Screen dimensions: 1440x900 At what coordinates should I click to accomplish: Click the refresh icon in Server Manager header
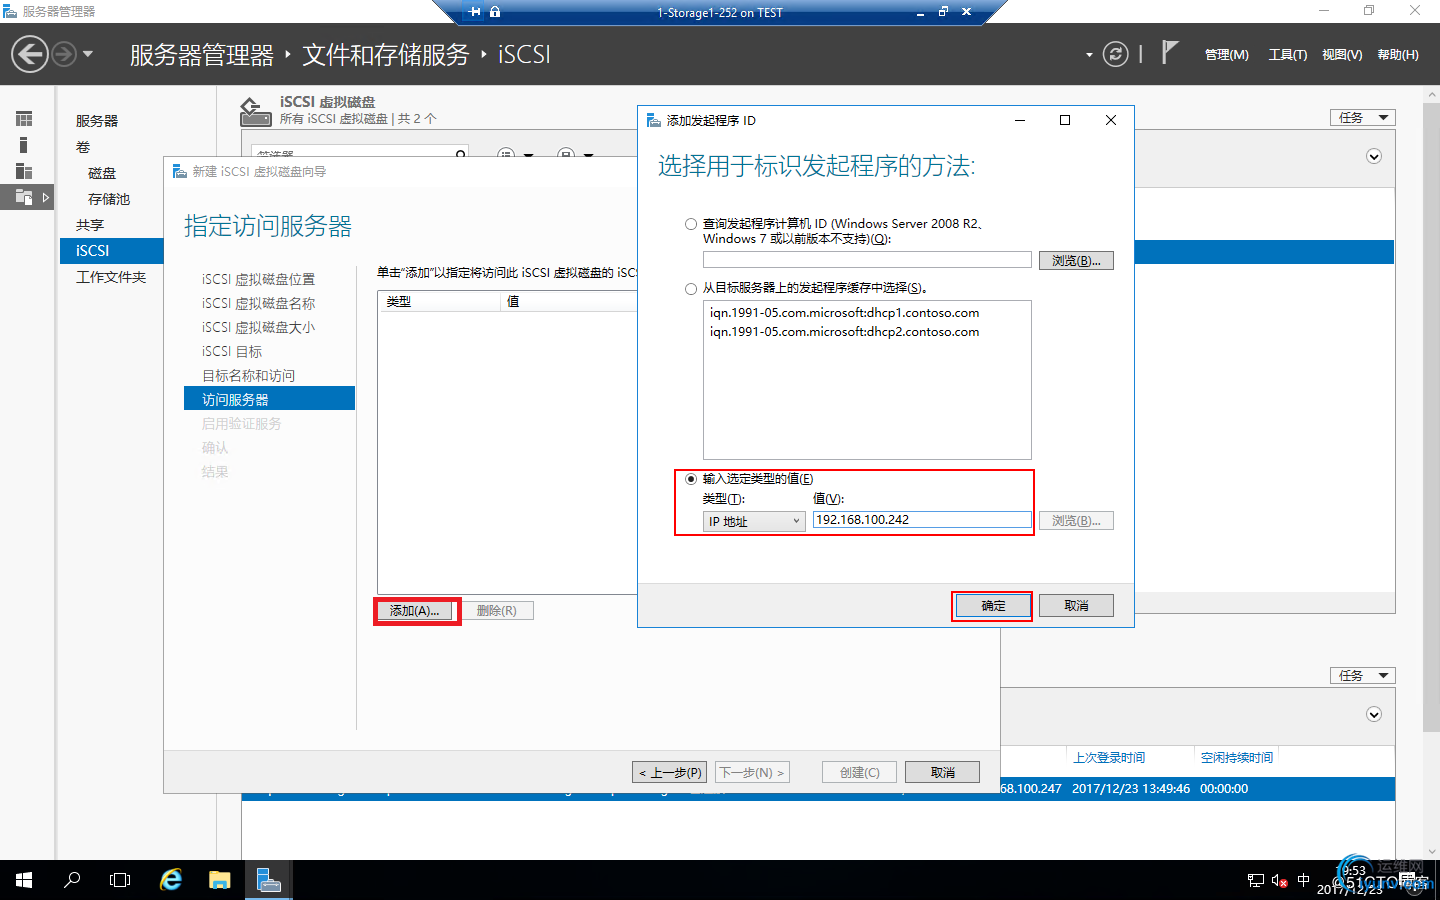(1115, 54)
